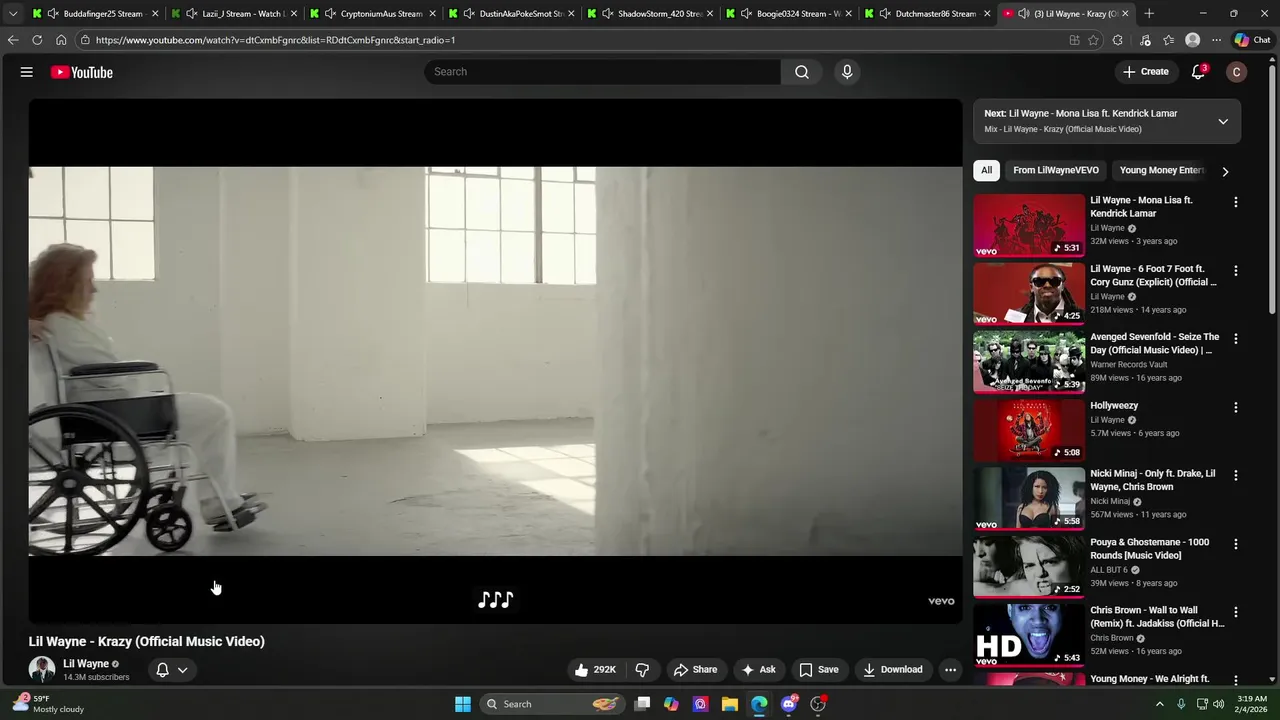Screen dimensions: 1280x720
Task: Open the YouTube guide hamburger menu
Action: point(27,72)
